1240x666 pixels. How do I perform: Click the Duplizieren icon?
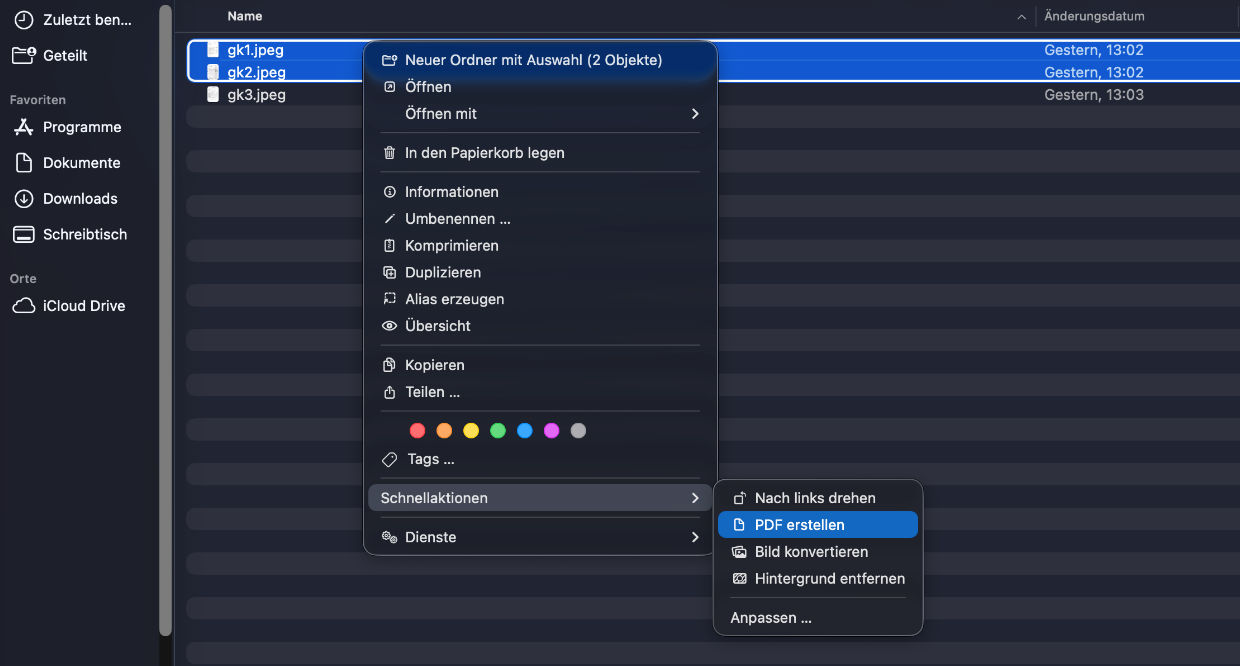click(390, 273)
